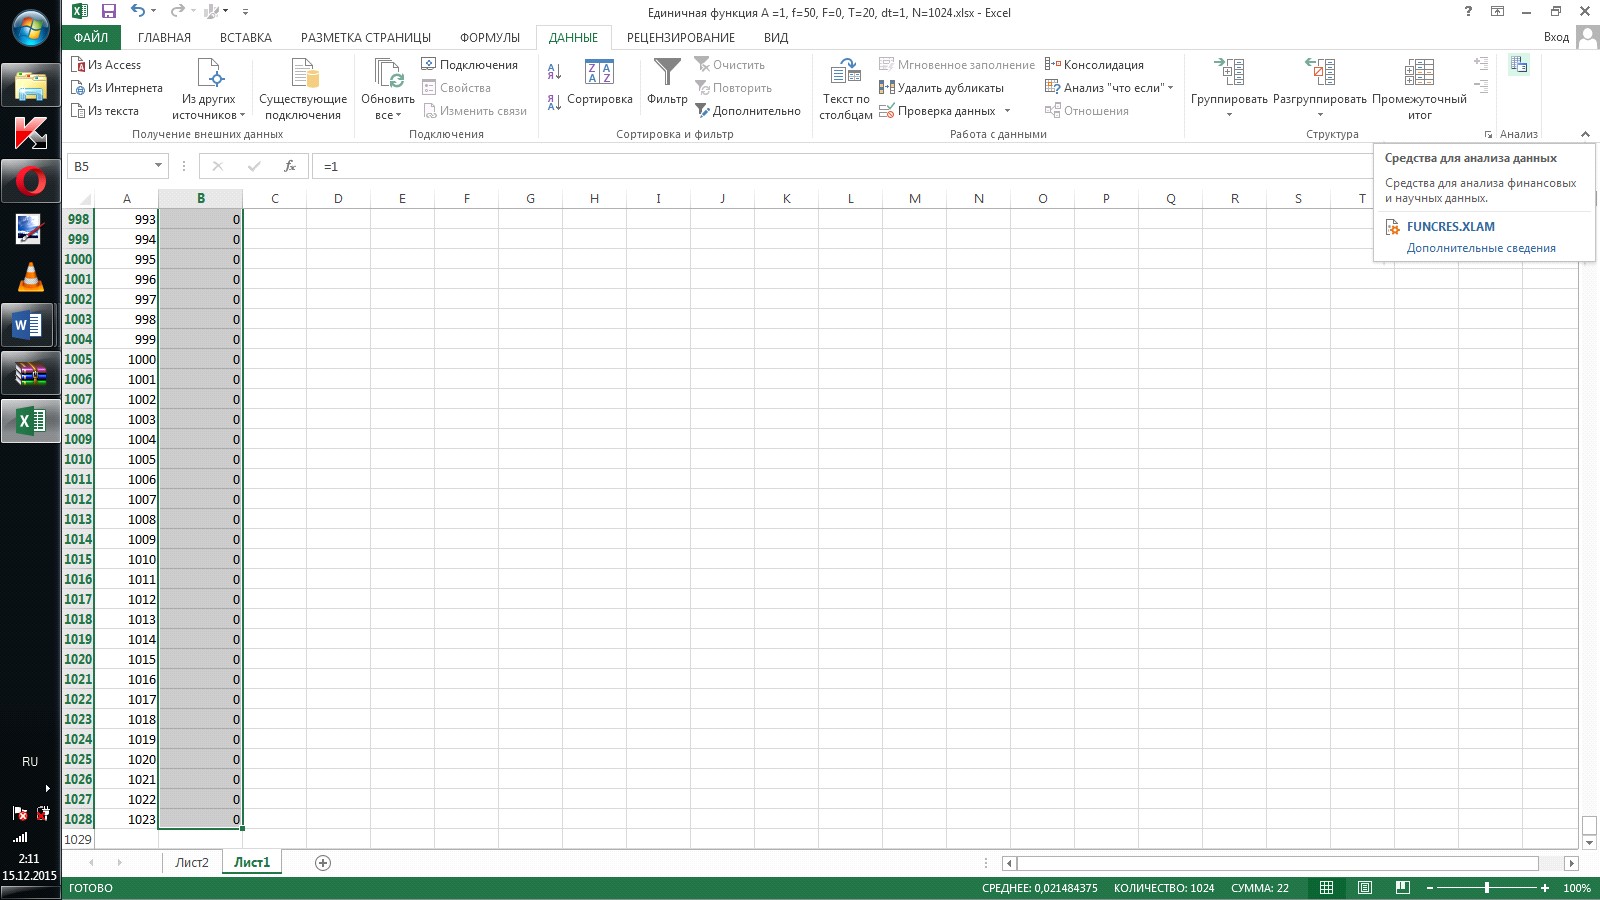1600x900 pixels.
Task: Switch to Page Break Preview in status bar
Action: pos(1403,888)
